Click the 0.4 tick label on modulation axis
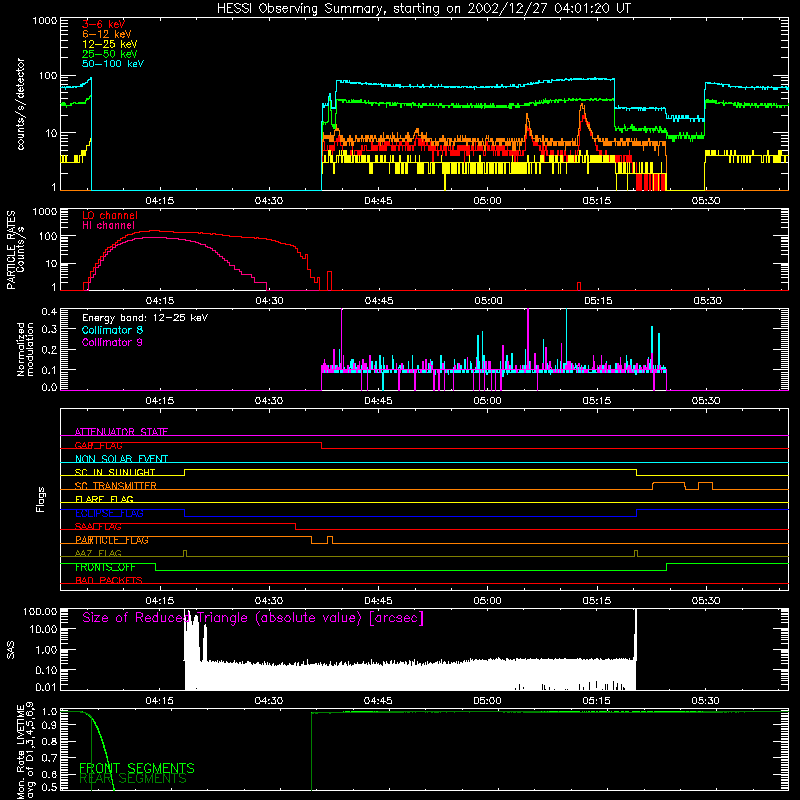Image resolution: width=800 pixels, height=800 pixels. coord(49,312)
